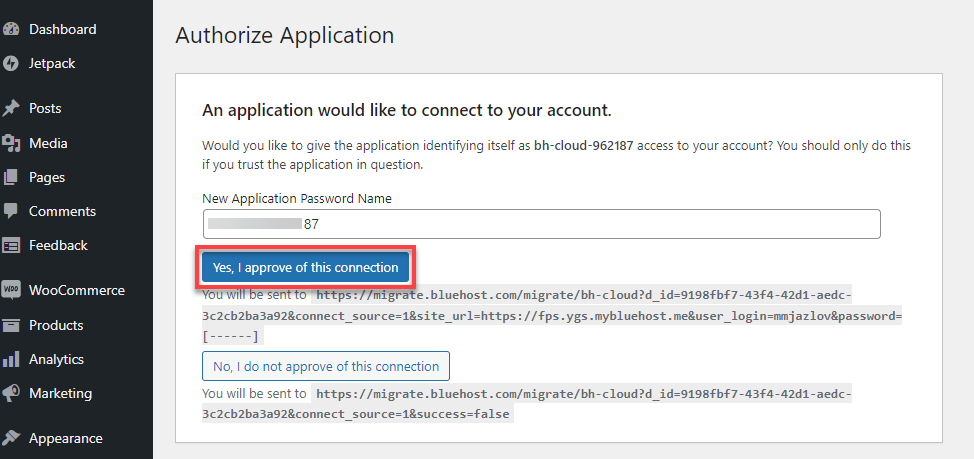Screen dimensions: 974x459
Task: Go to the Analytics menu item text
Action: tap(56, 359)
